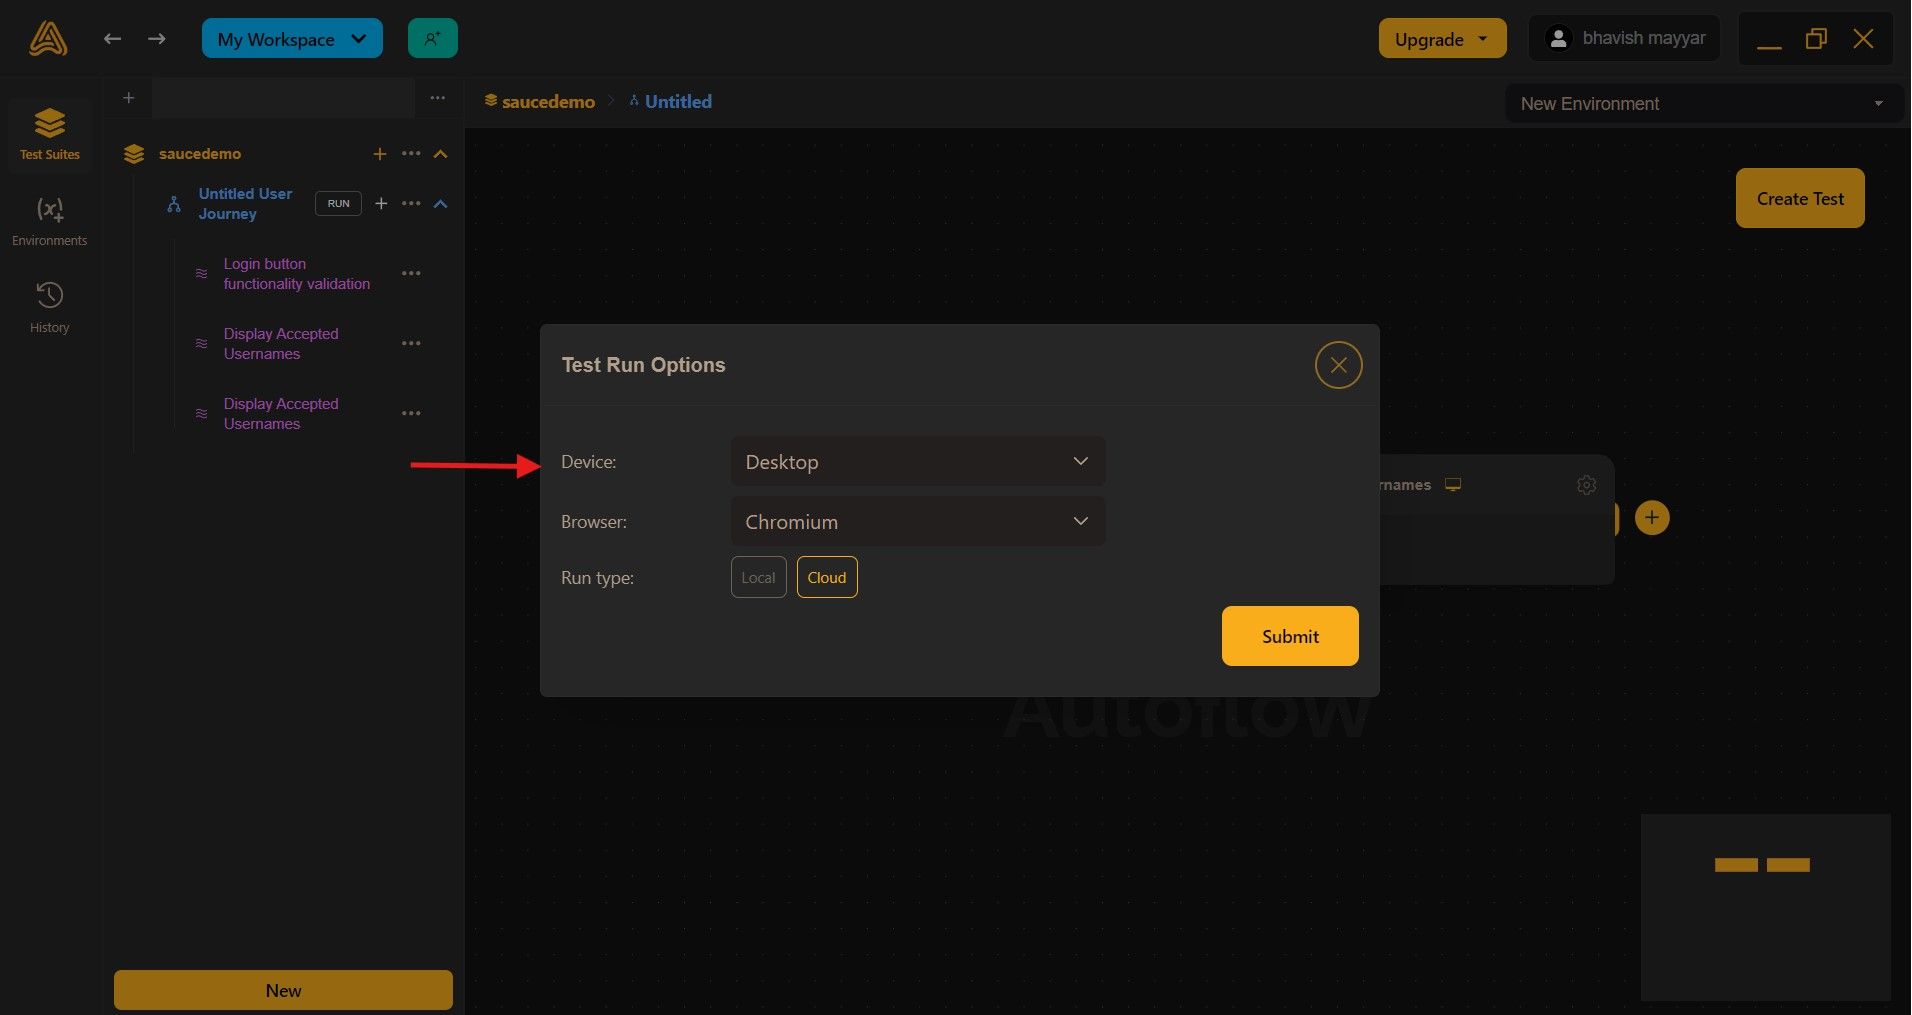Collapse the saucedemo test suite

pyautogui.click(x=440, y=153)
